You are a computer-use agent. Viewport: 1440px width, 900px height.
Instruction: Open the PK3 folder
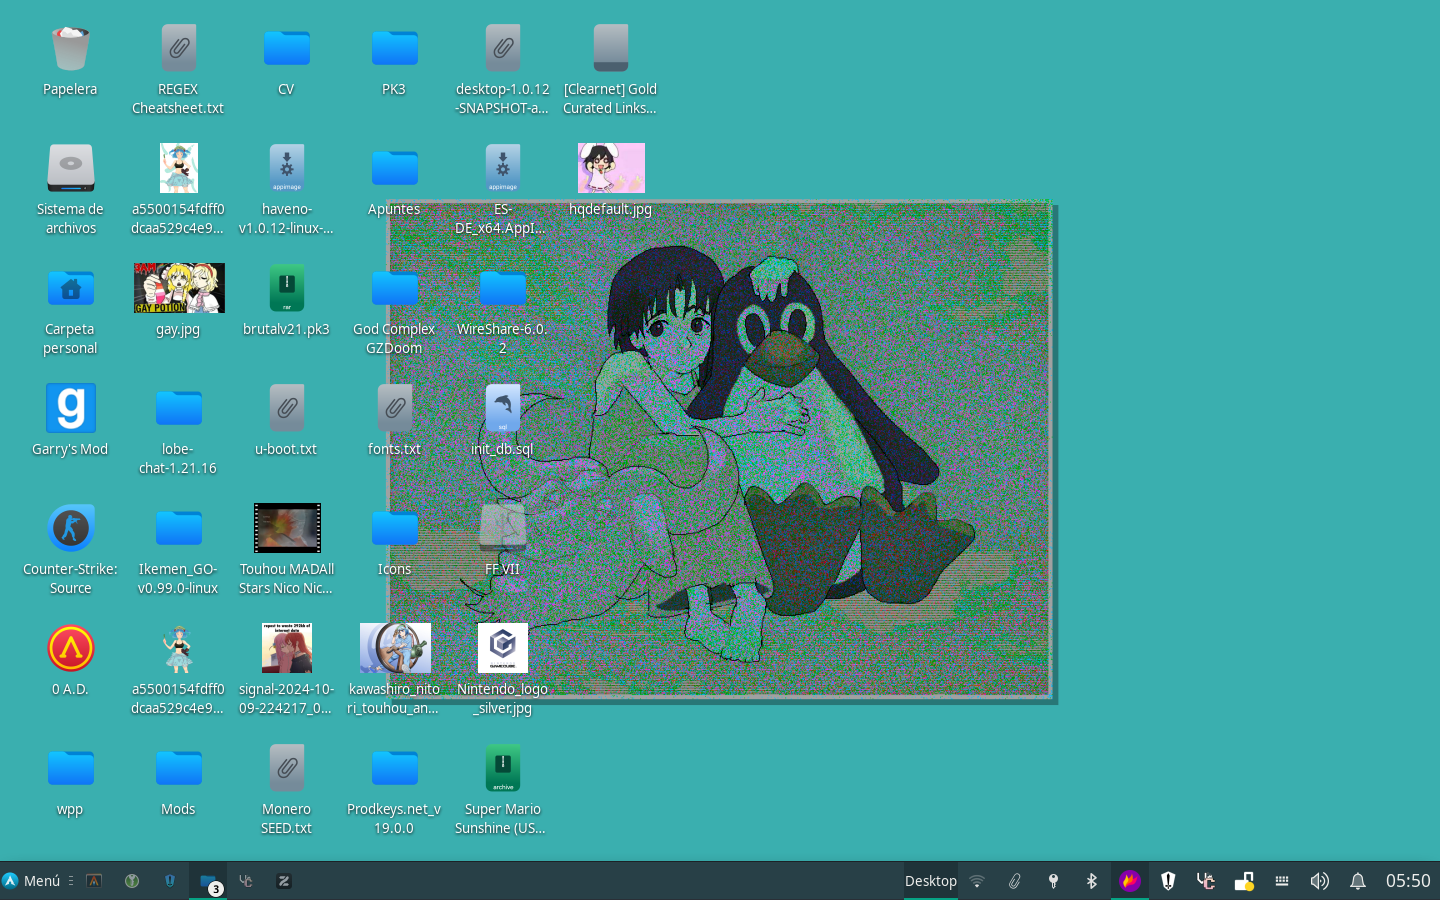(394, 48)
